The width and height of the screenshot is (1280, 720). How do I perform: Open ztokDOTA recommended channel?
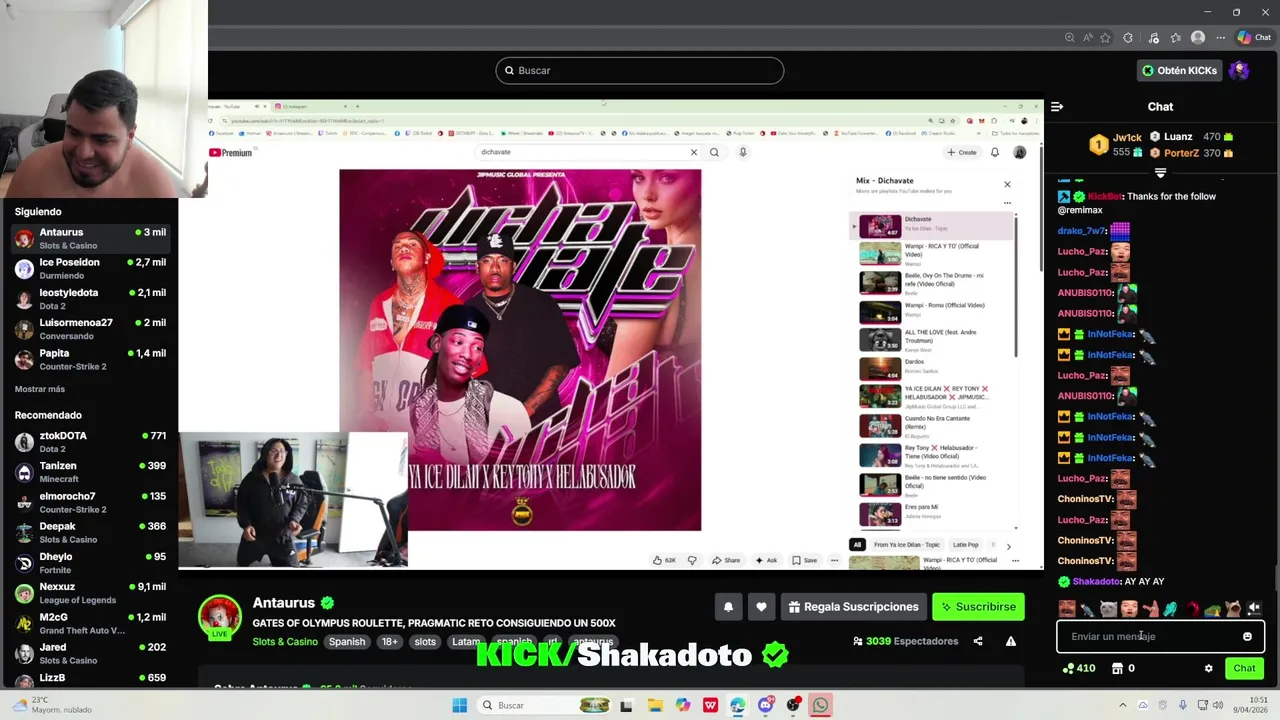(x=89, y=441)
